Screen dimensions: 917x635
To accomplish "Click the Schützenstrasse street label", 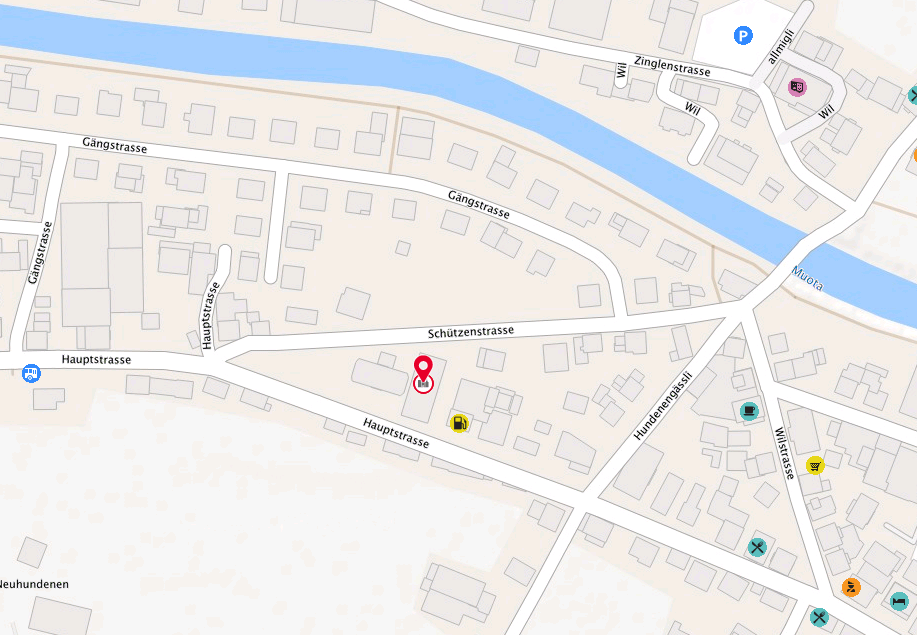I will pyautogui.click(x=471, y=332).
